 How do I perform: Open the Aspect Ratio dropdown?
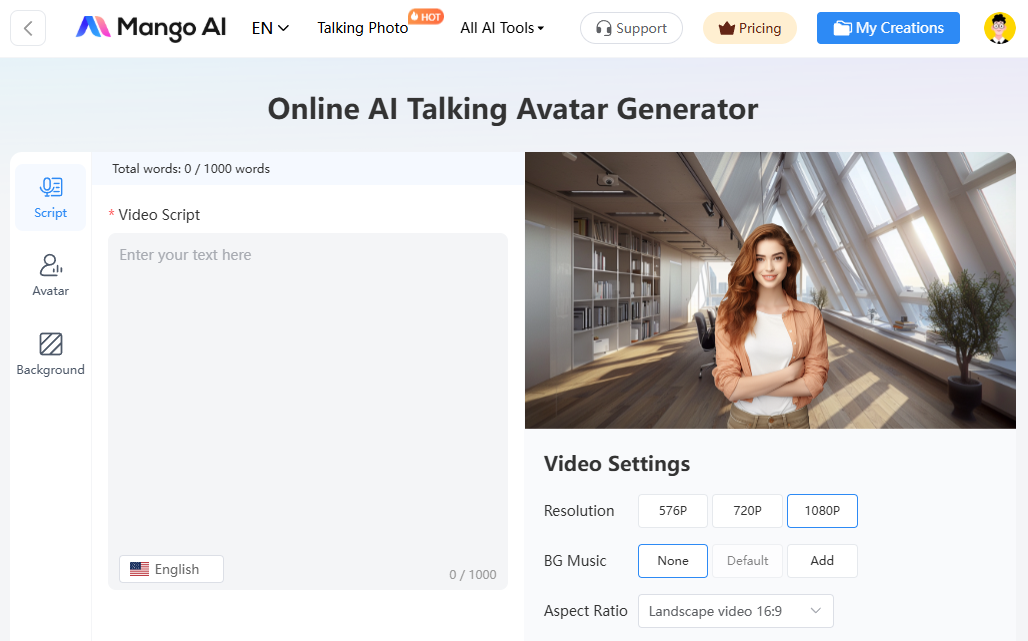coord(735,610)
